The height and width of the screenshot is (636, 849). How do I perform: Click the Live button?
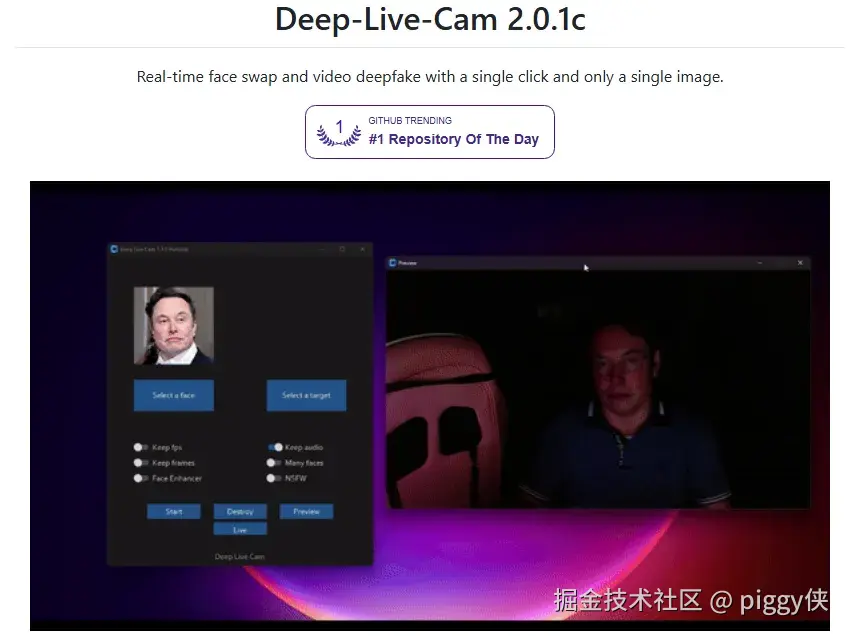point(240,529)
